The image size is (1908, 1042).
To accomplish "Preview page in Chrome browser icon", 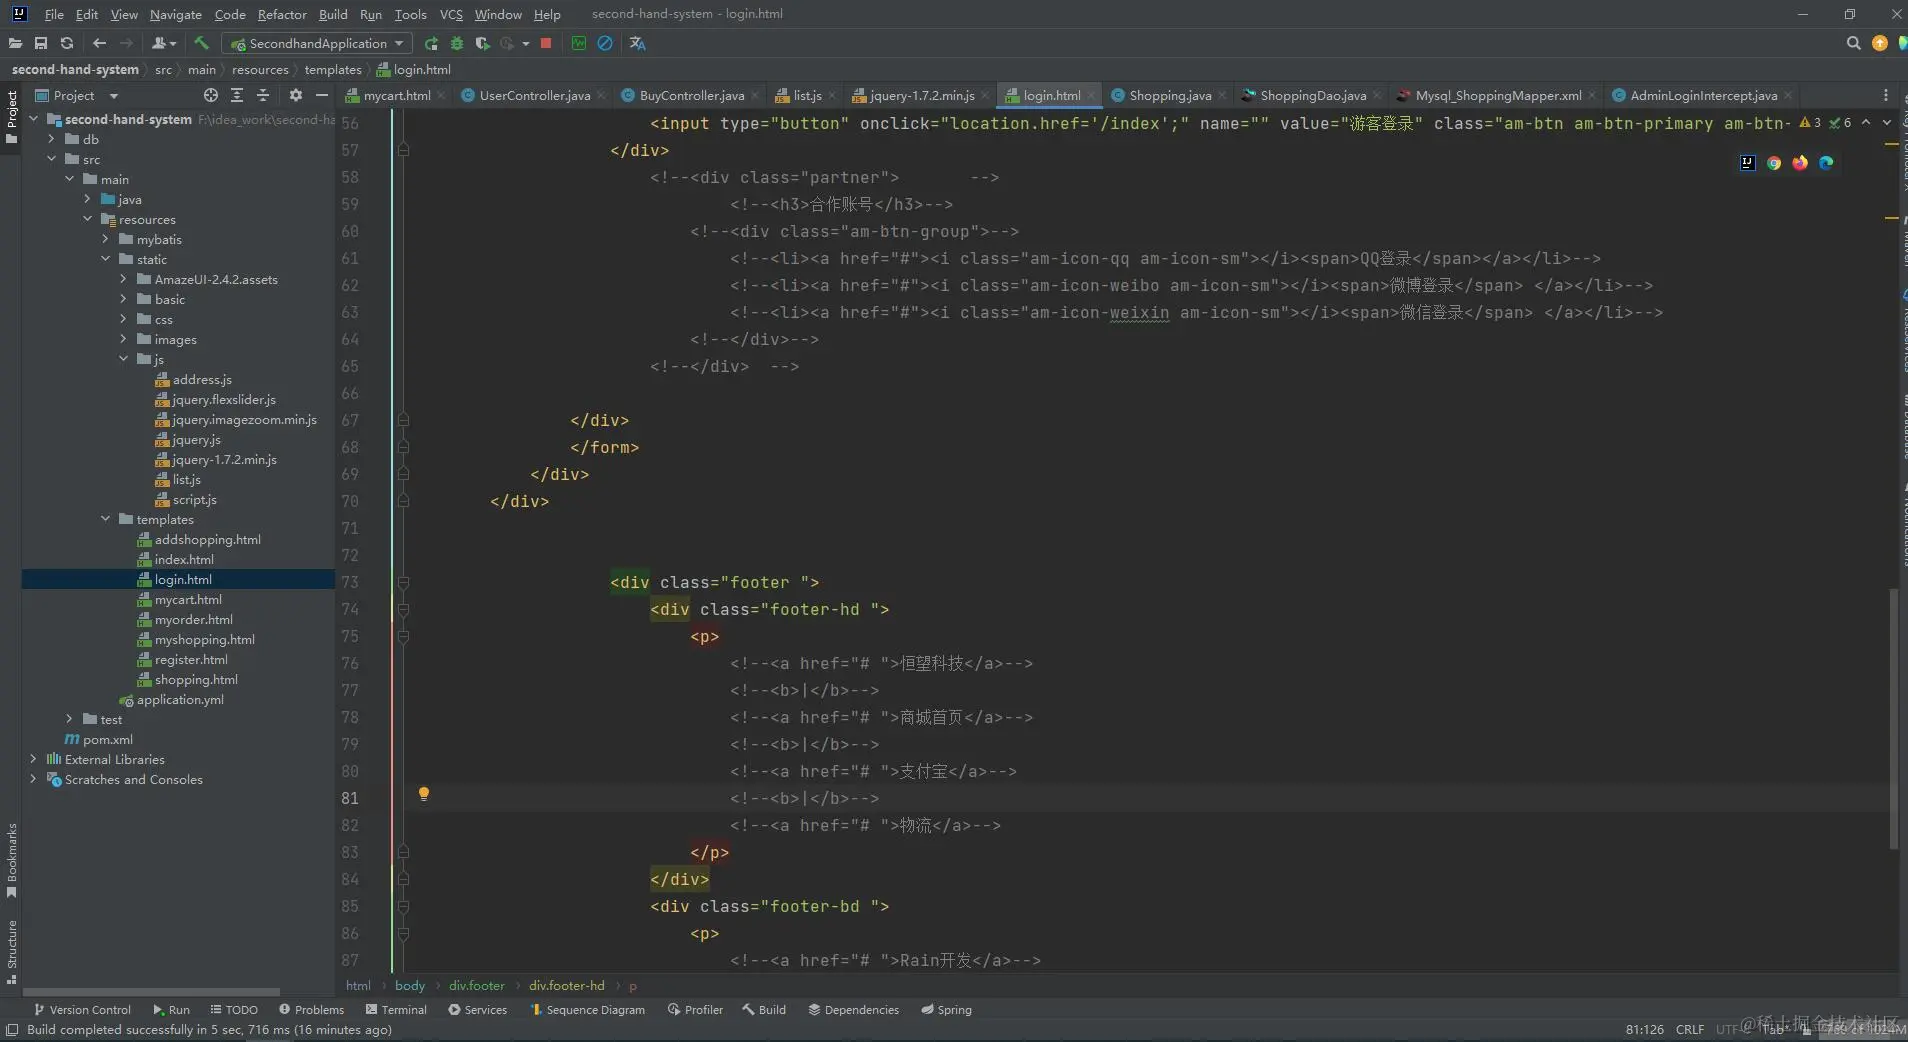I will 1774,163.
